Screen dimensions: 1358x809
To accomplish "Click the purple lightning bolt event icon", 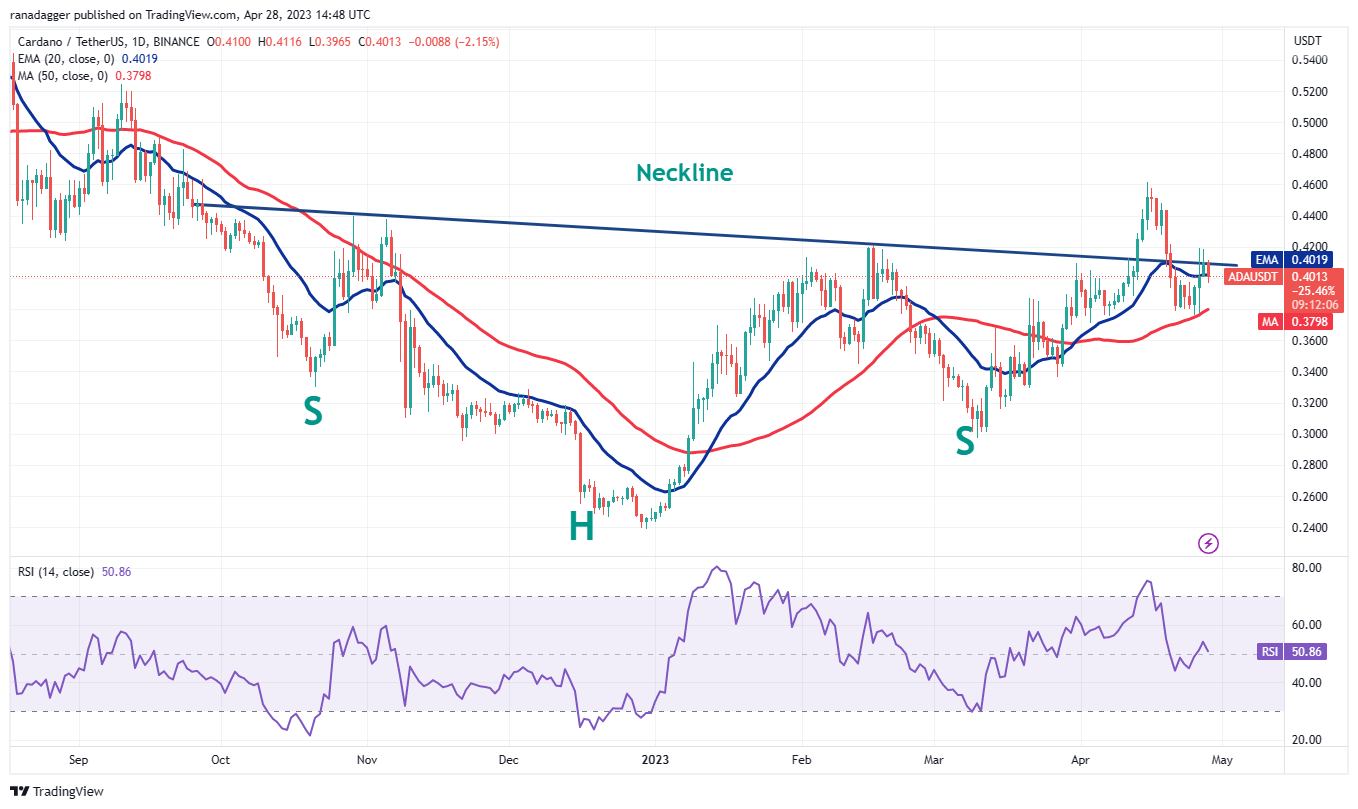I will coord(1208,543).
